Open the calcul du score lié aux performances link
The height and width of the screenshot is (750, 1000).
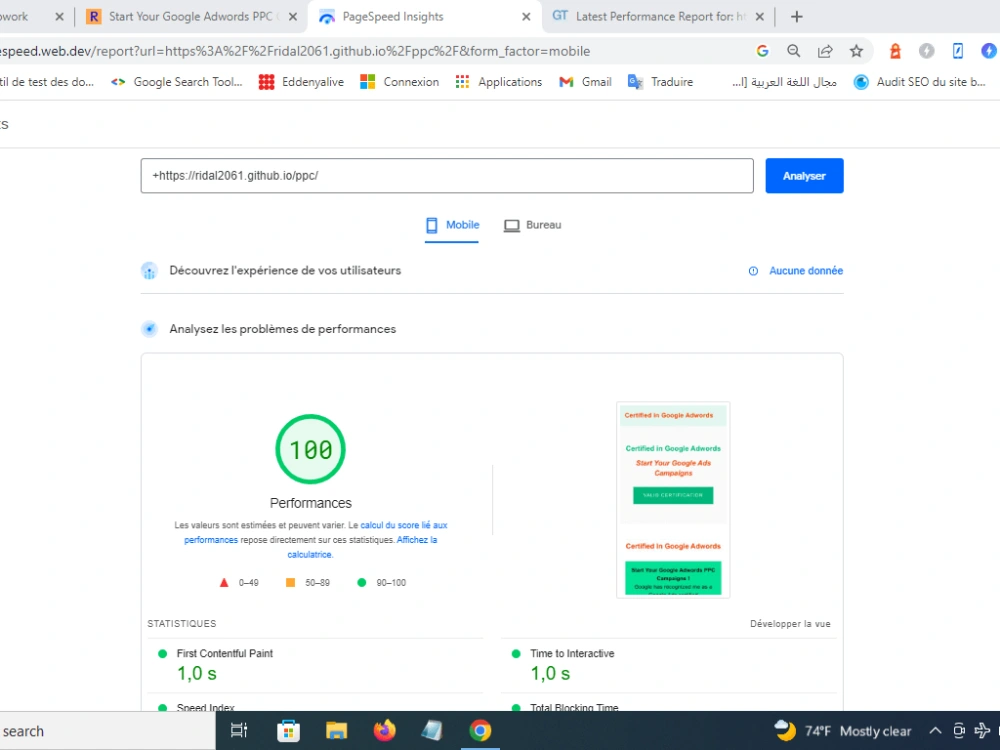click(x=316, y=533)
